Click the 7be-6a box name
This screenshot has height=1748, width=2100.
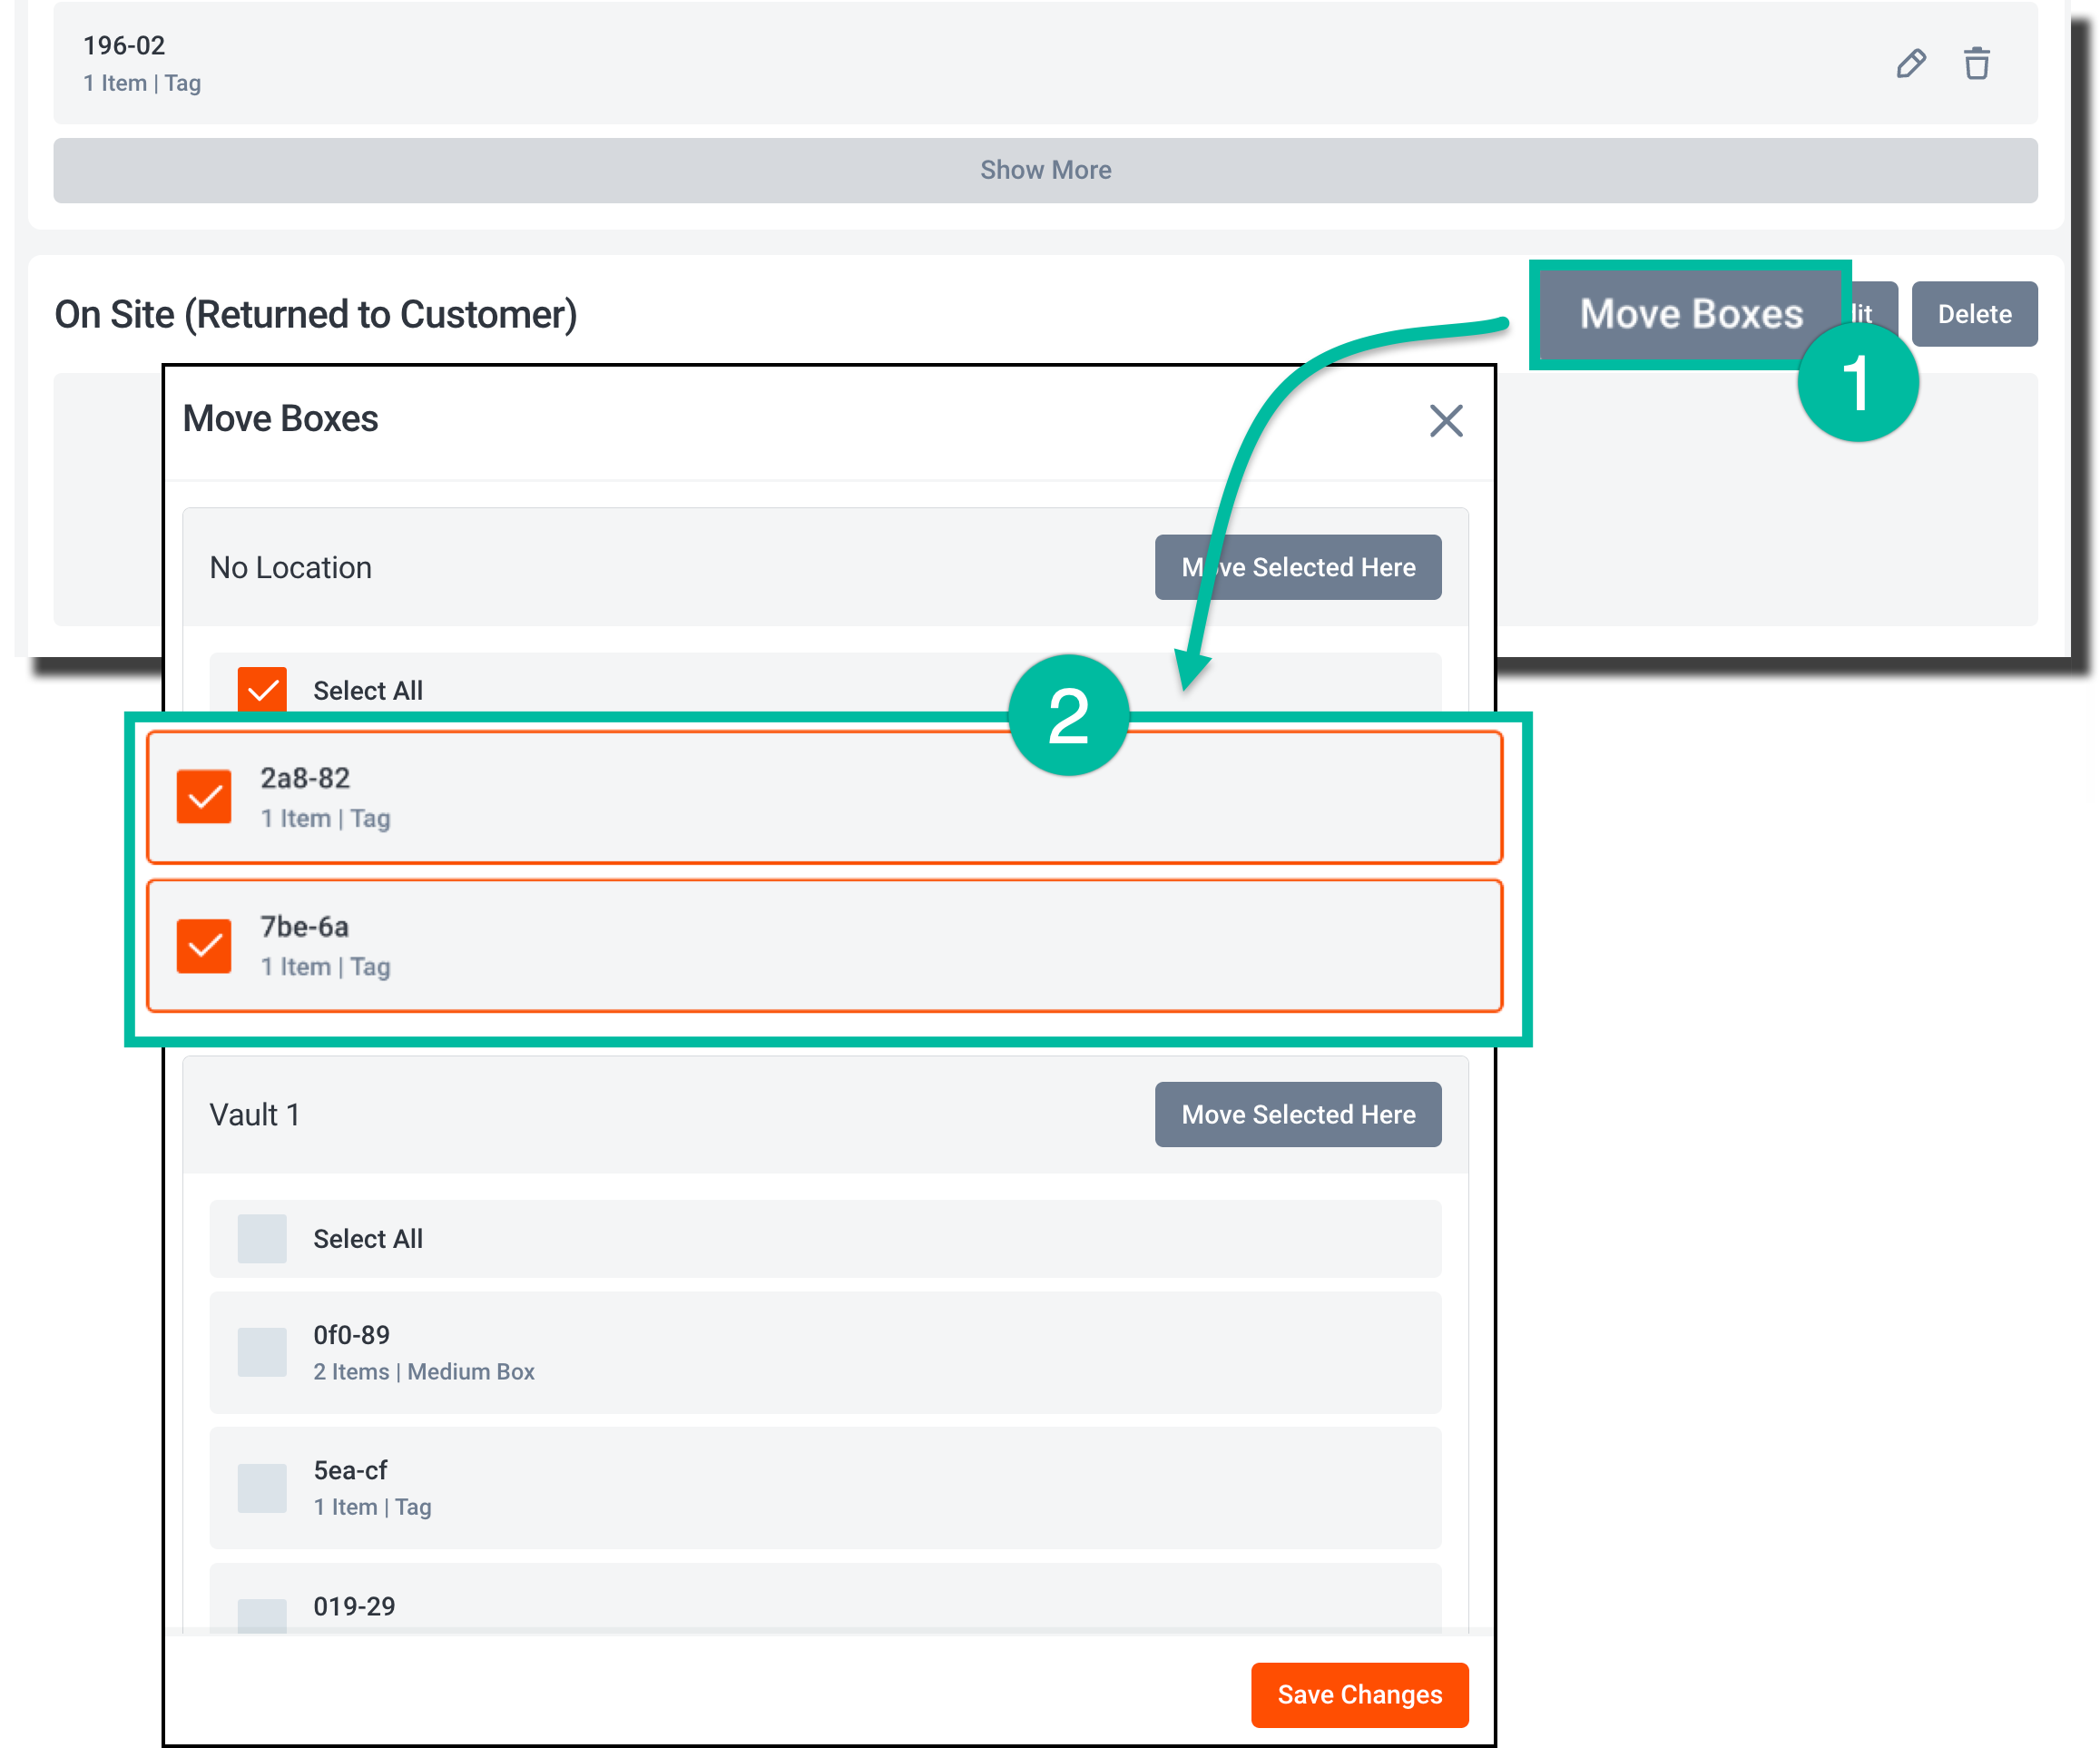click(305, 926)
